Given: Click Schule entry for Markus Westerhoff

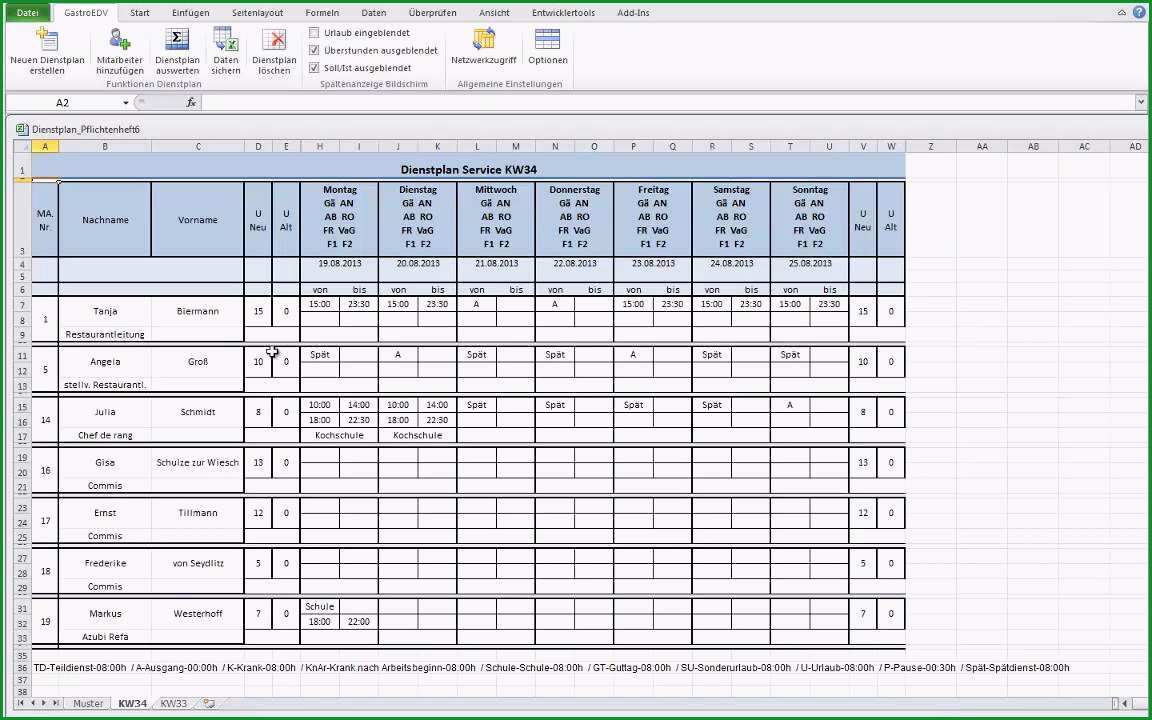Looking at the screenshot, I should point(320,607).
